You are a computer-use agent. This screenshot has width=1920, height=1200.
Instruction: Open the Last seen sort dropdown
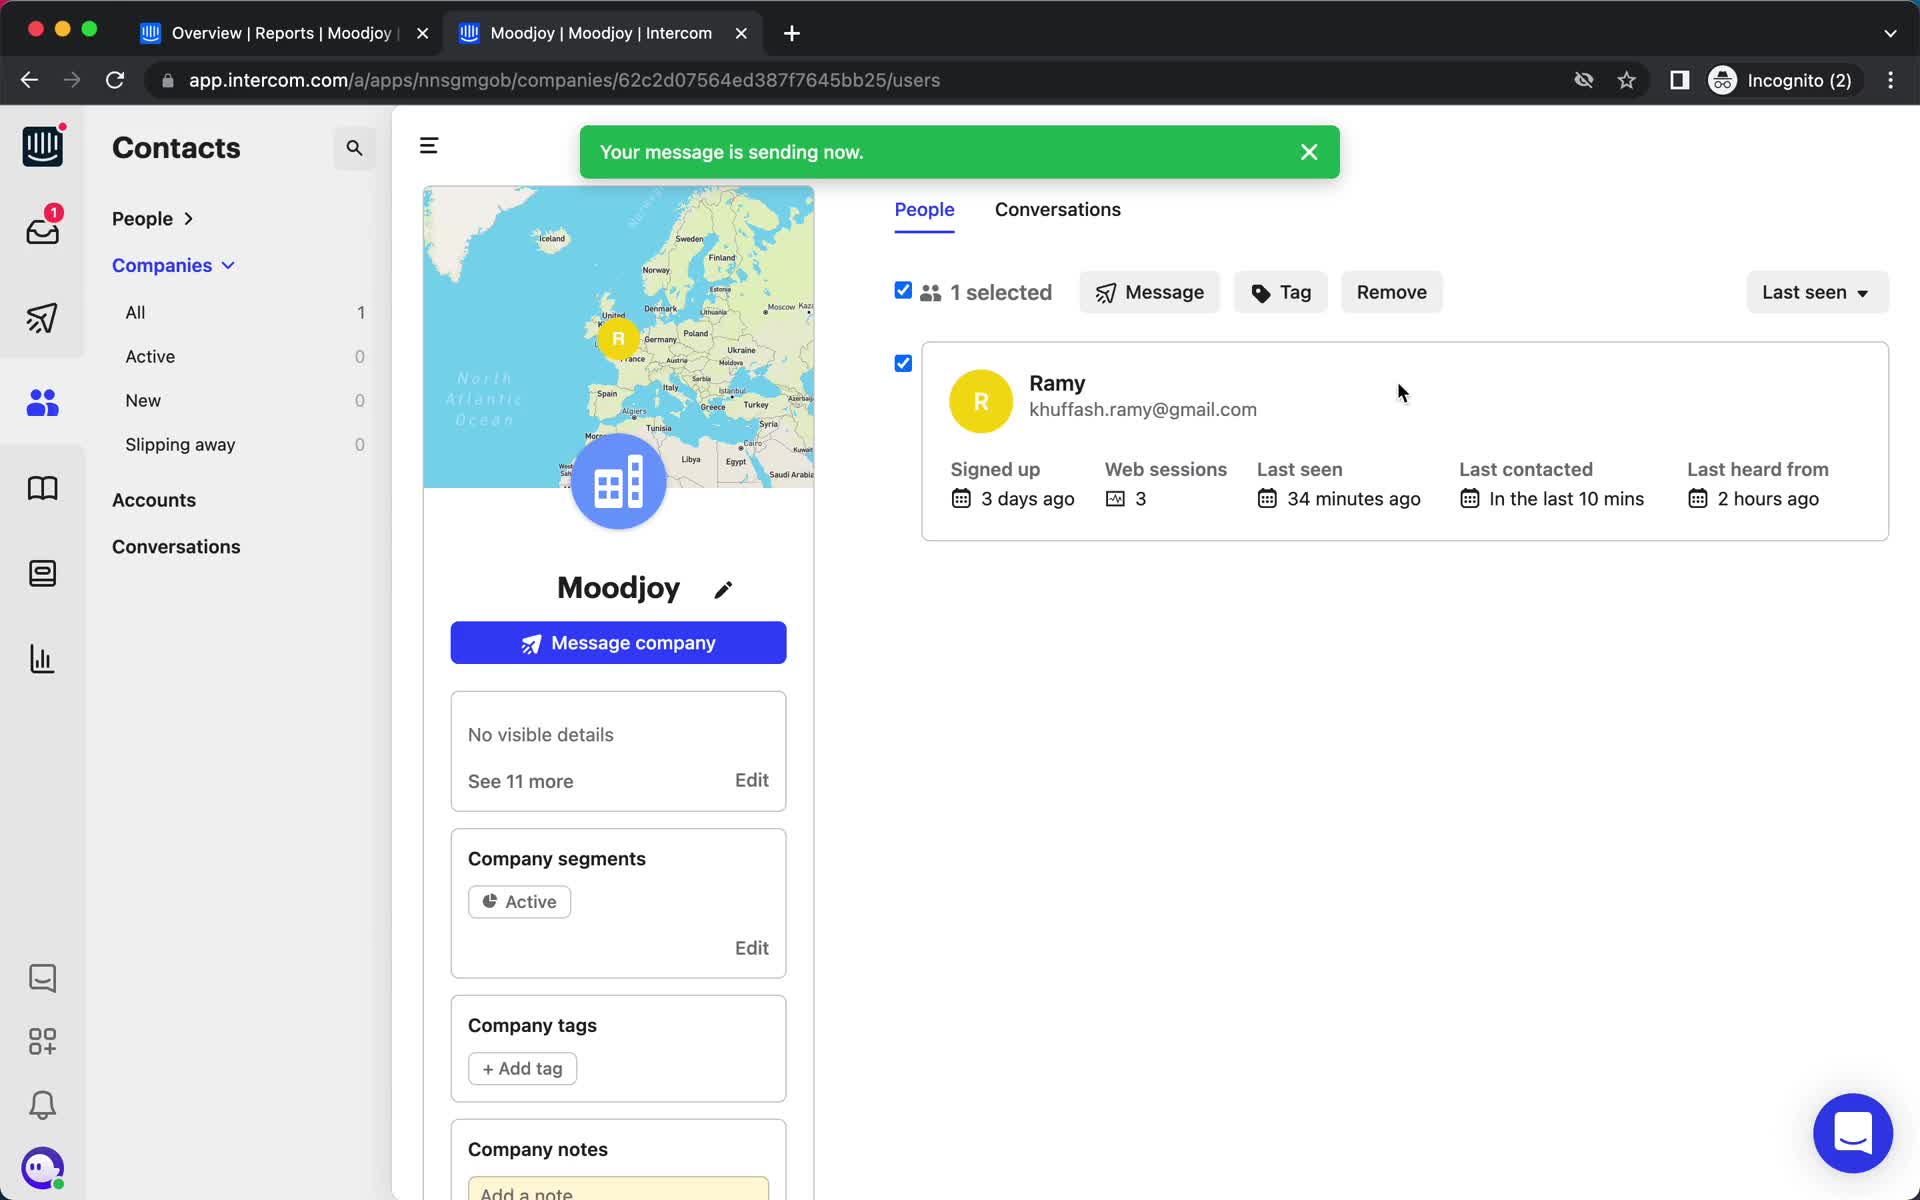(x=1815, y=292)
